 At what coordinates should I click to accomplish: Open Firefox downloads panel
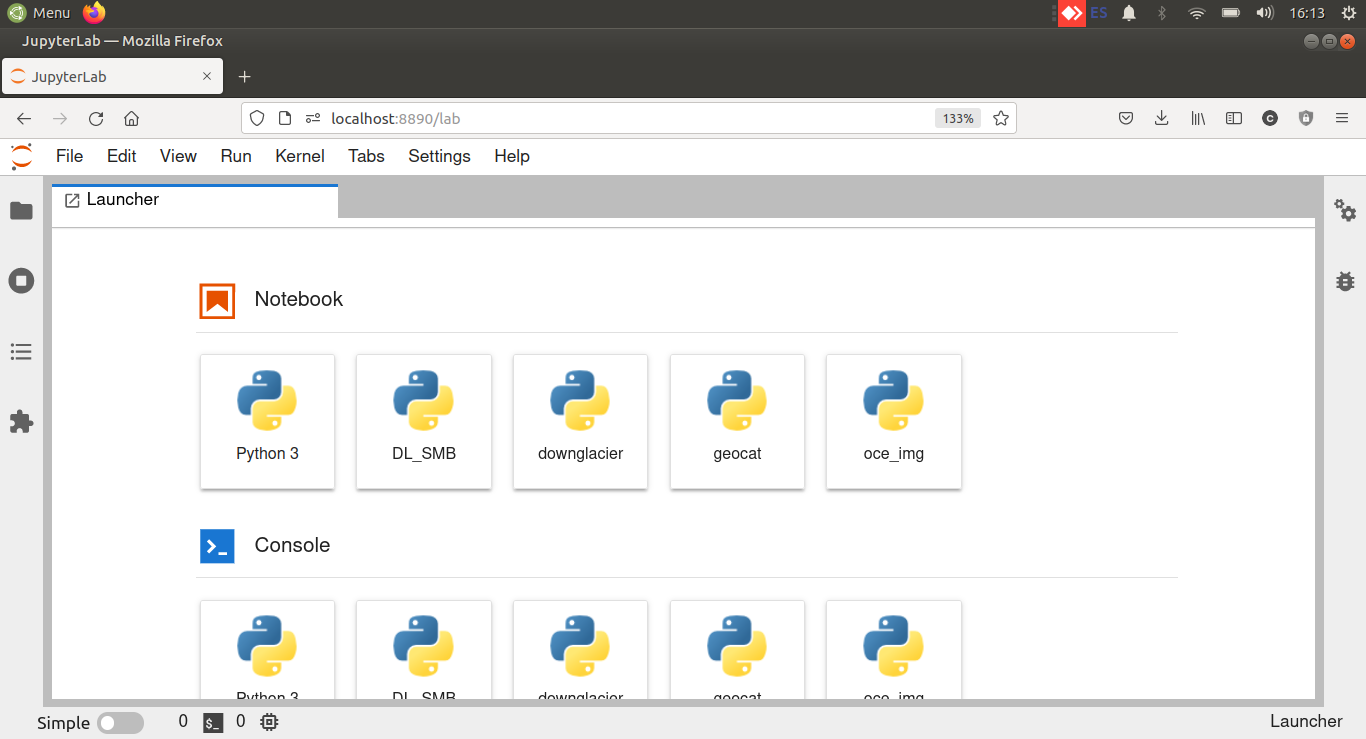[x=1161, y=118]
